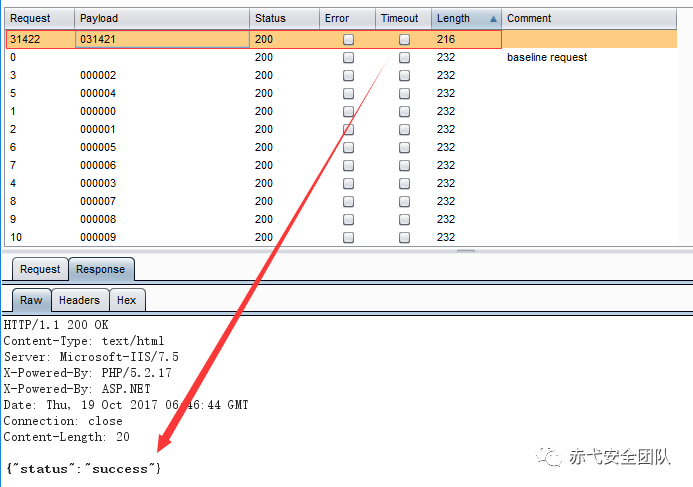Click the X-Powered-By: ASP.NET line
693x487 pixels.
pos(77,389)
